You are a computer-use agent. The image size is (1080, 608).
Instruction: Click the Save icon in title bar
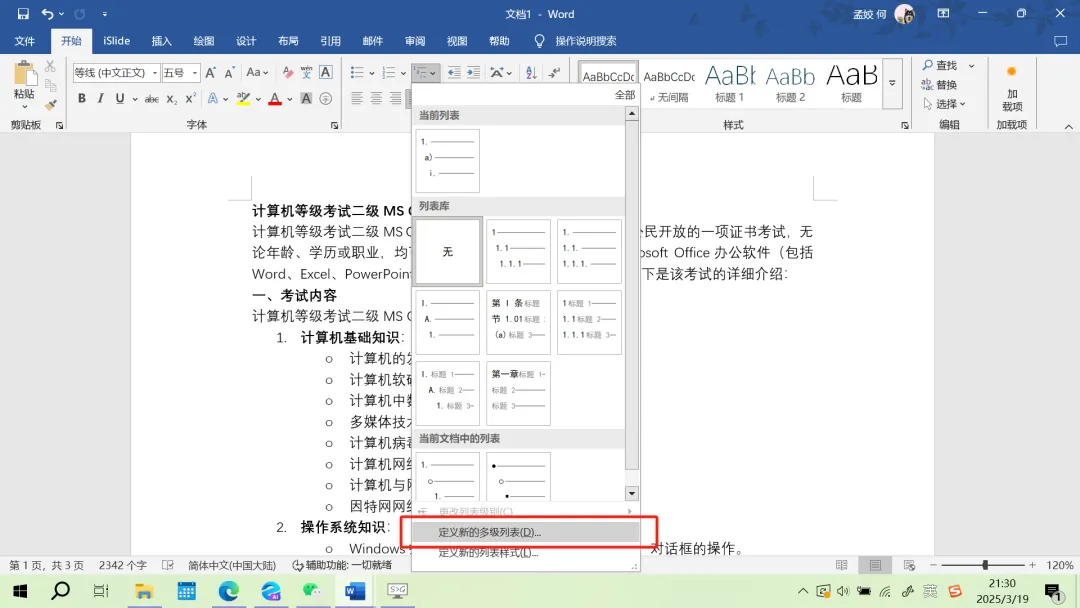23,14
